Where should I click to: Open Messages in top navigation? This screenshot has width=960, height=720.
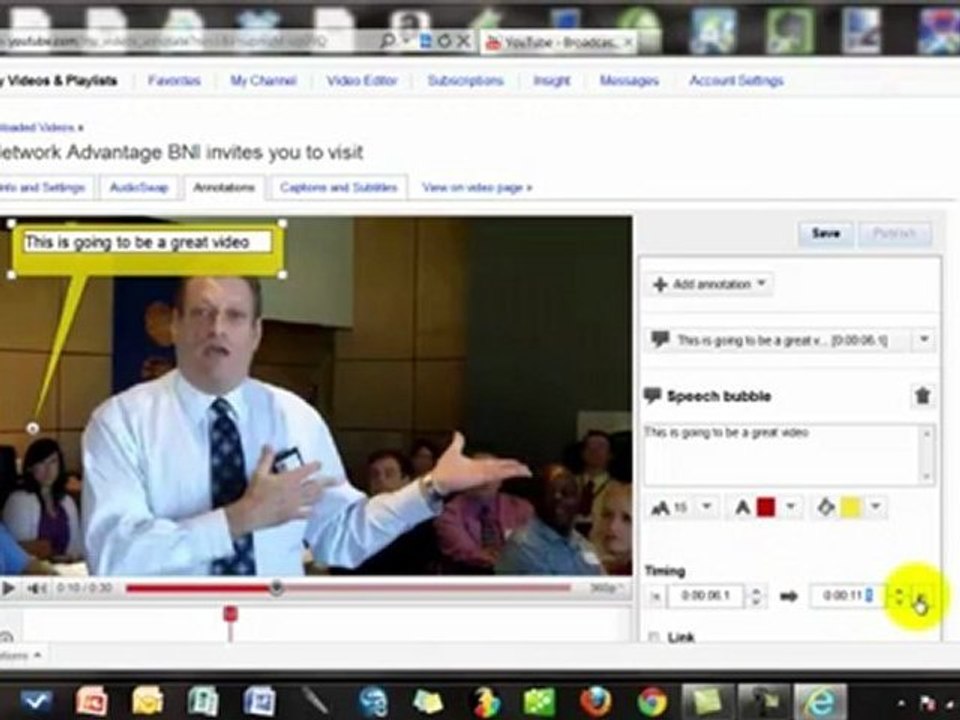point(629,80)
